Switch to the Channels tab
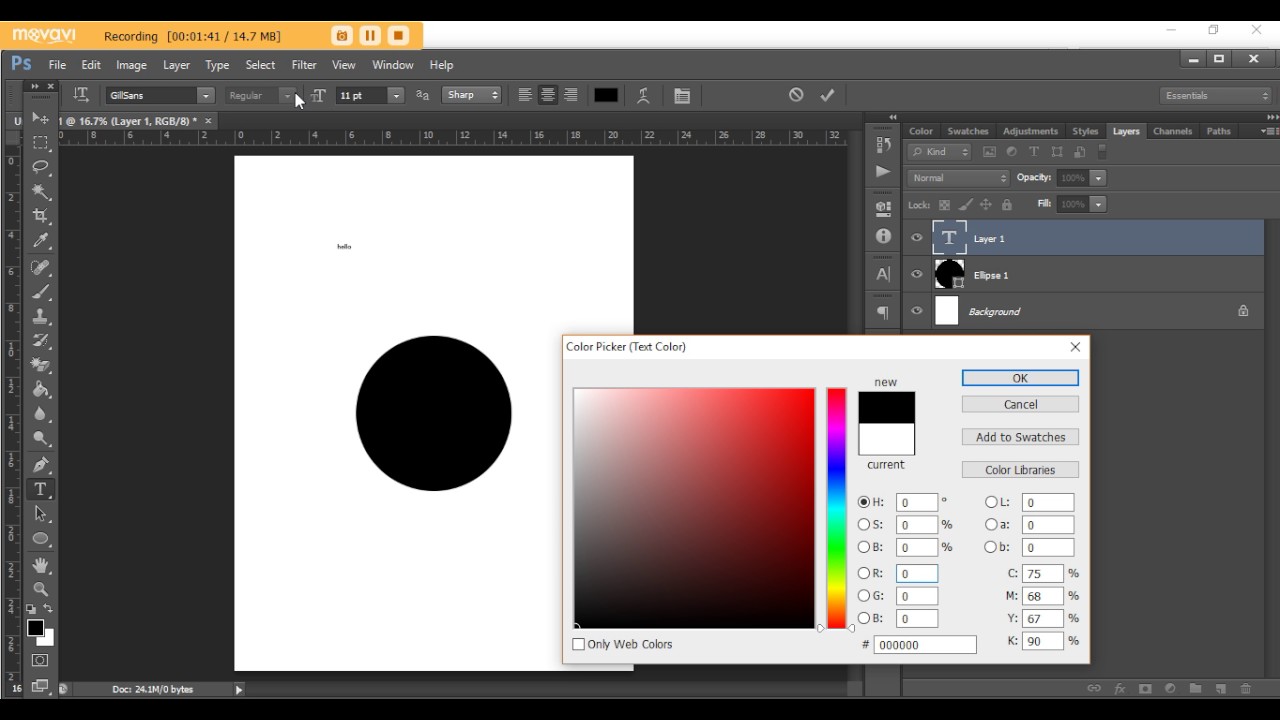The image size is (1280, 720). 1172,131
